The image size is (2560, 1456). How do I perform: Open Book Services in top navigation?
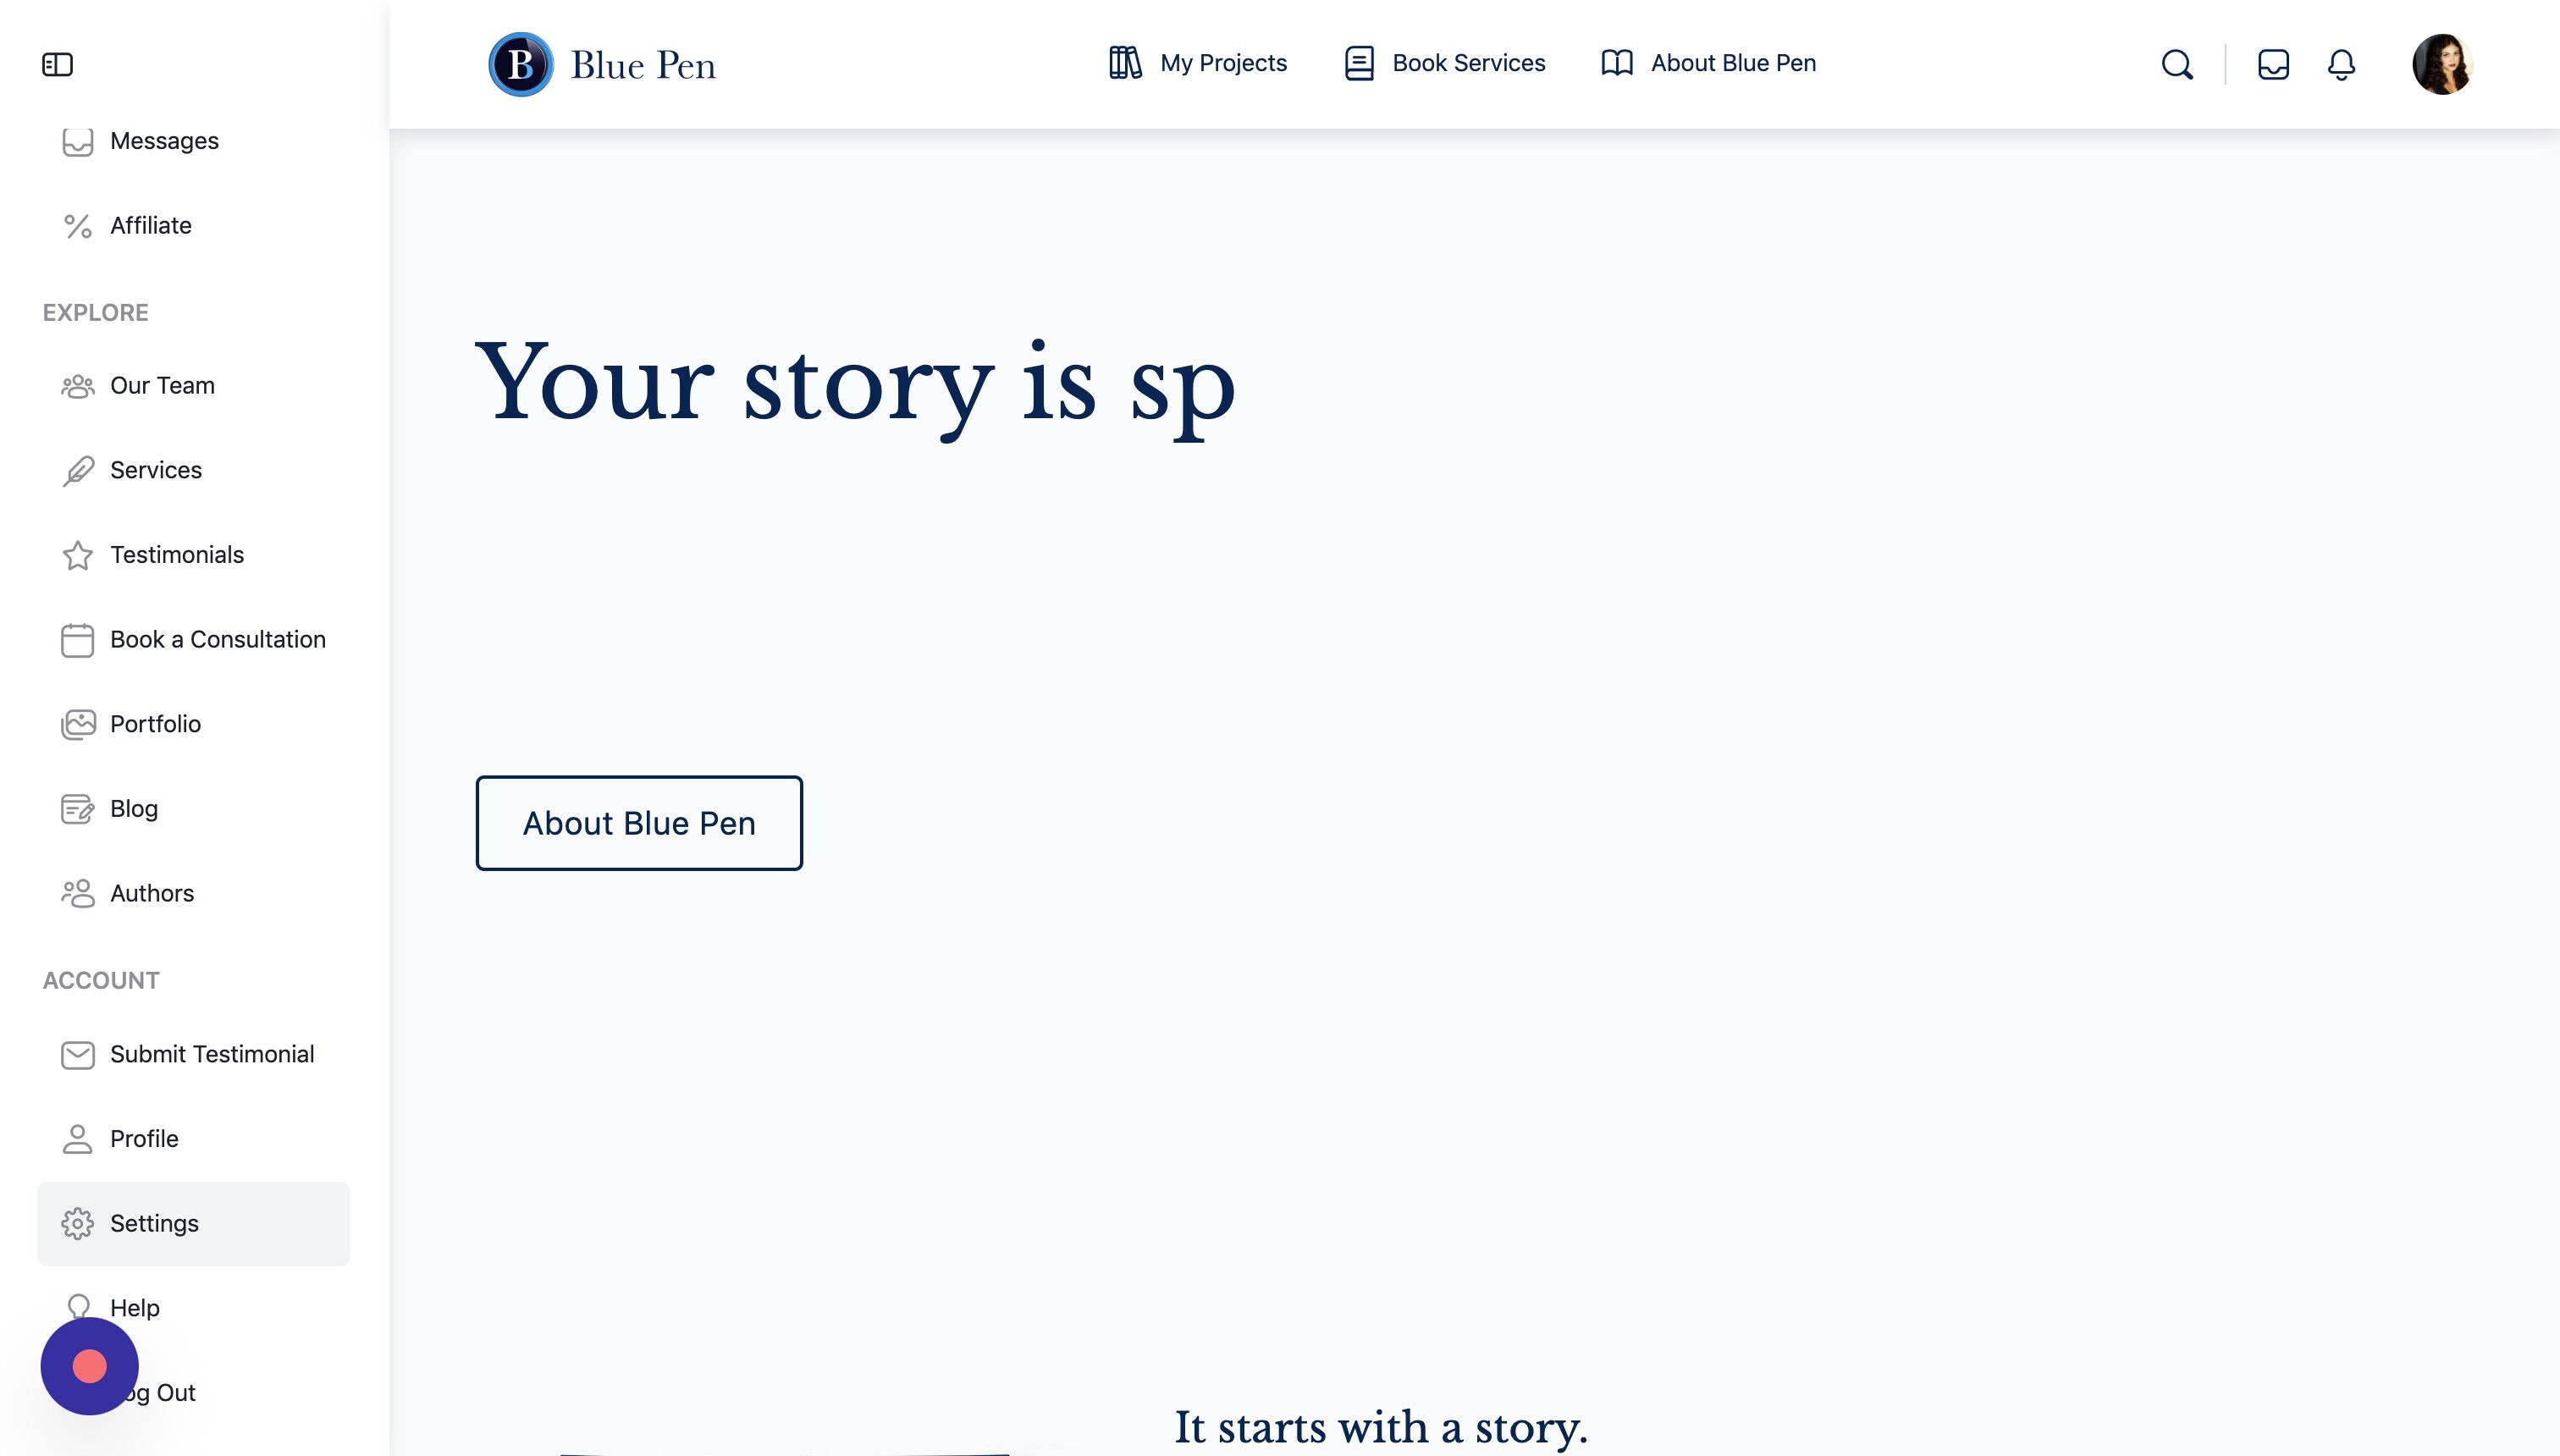point(1444,63)
